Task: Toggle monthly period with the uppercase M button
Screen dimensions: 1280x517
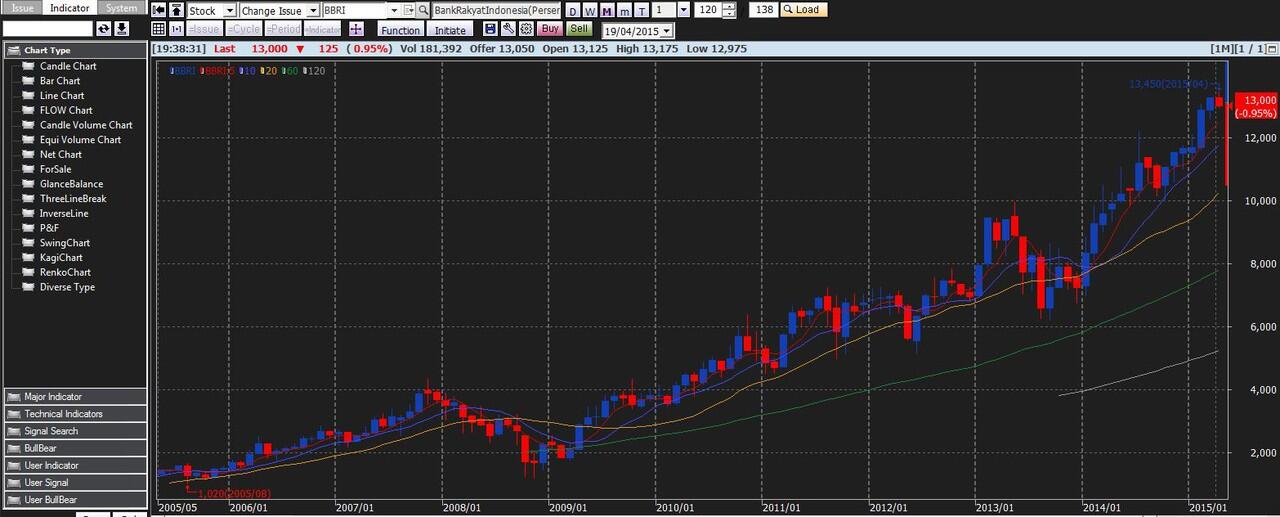Action: [x=607, y=10]
